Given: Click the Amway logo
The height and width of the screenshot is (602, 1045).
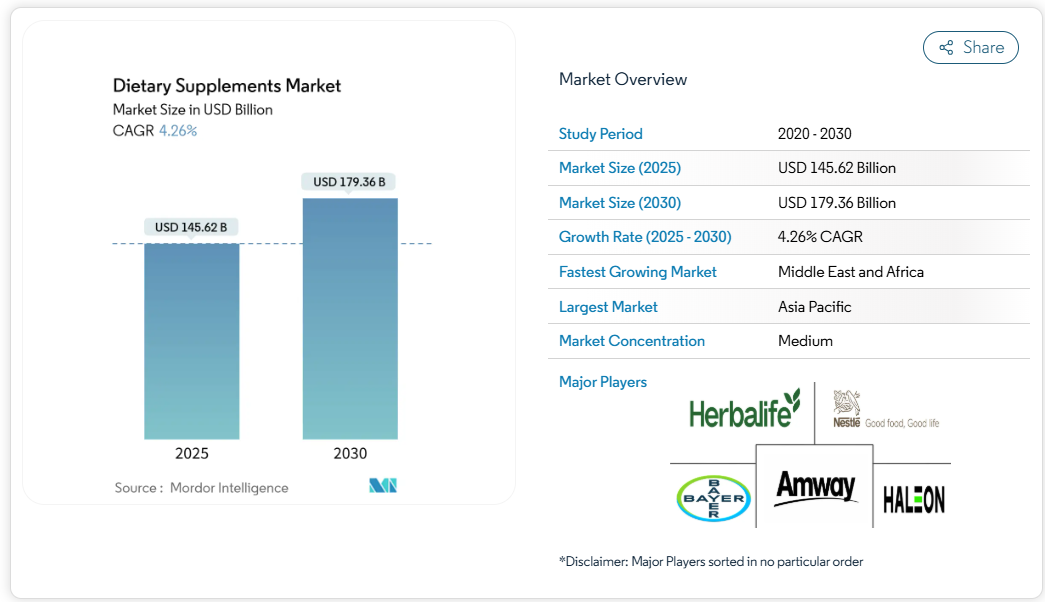Looking at the screenshot, I should point(815,487).
